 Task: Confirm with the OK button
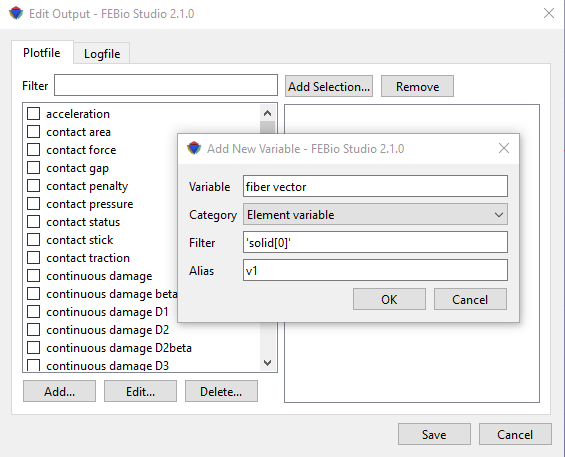click(x=389, y=299)
